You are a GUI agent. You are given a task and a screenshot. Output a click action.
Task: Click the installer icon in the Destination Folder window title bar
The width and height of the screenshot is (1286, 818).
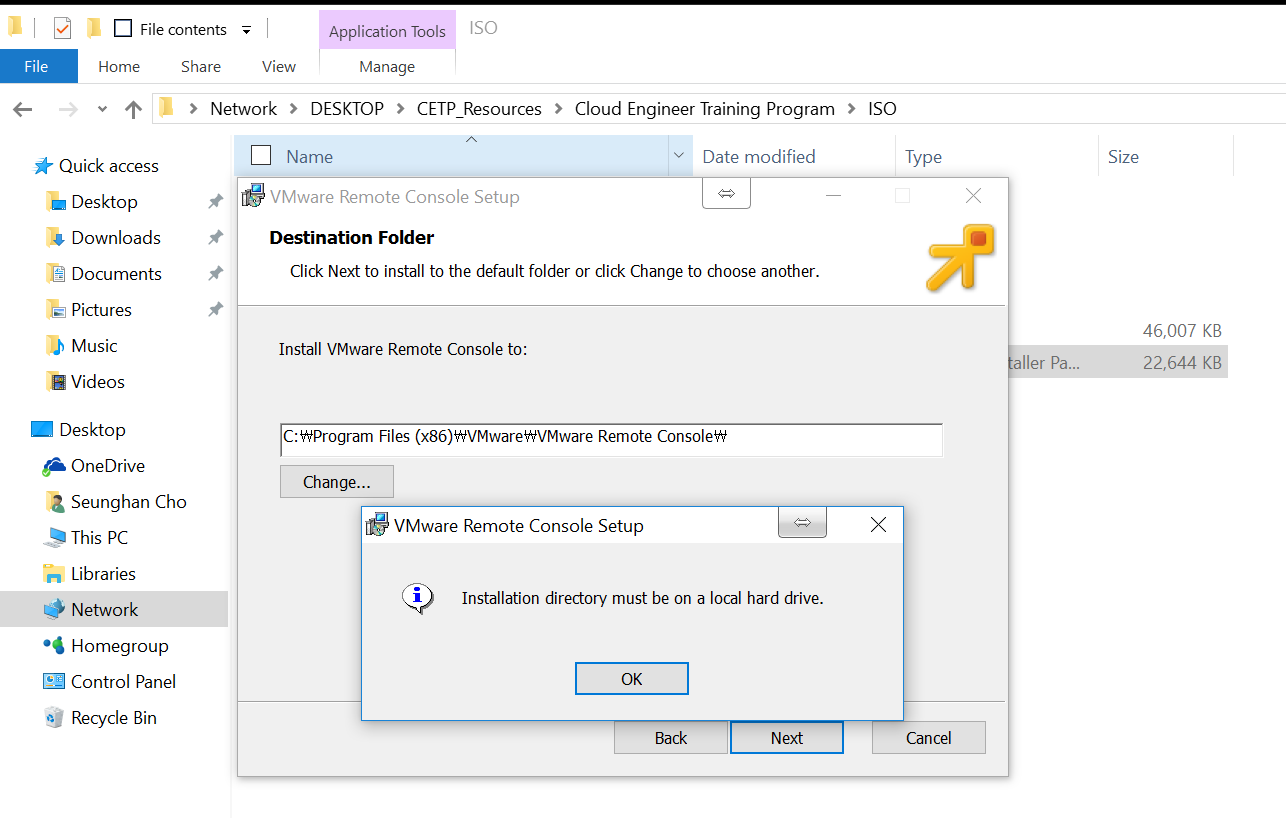254,196
